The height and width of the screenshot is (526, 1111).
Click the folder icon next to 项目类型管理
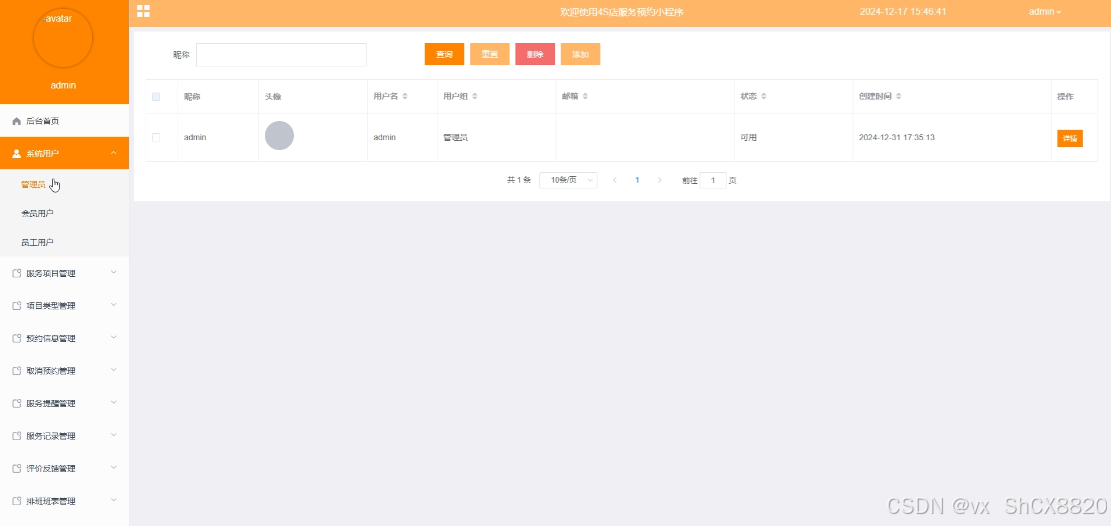pos(17,306)
